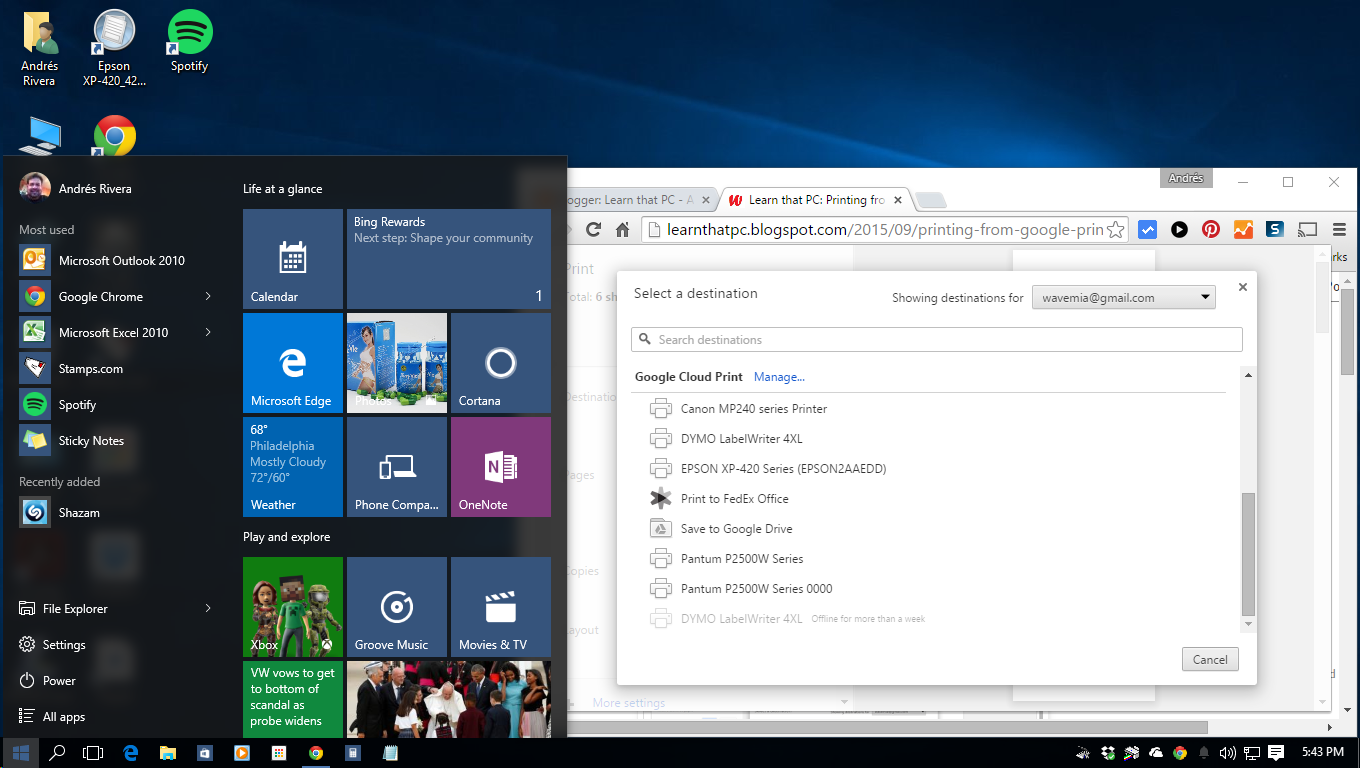Open the VW vows news tile
1360x768 pixels.
293,700
